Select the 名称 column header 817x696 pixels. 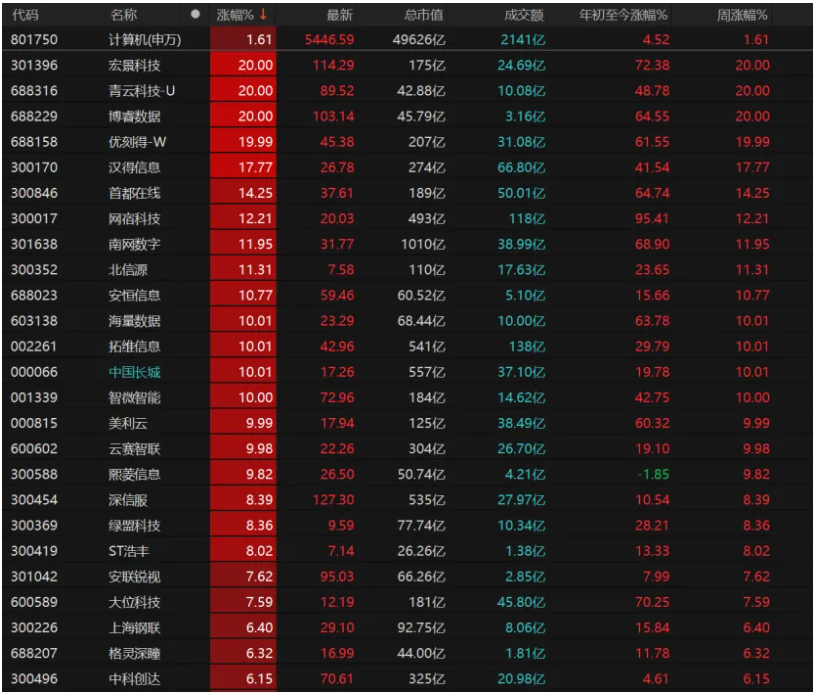point(124,15)
